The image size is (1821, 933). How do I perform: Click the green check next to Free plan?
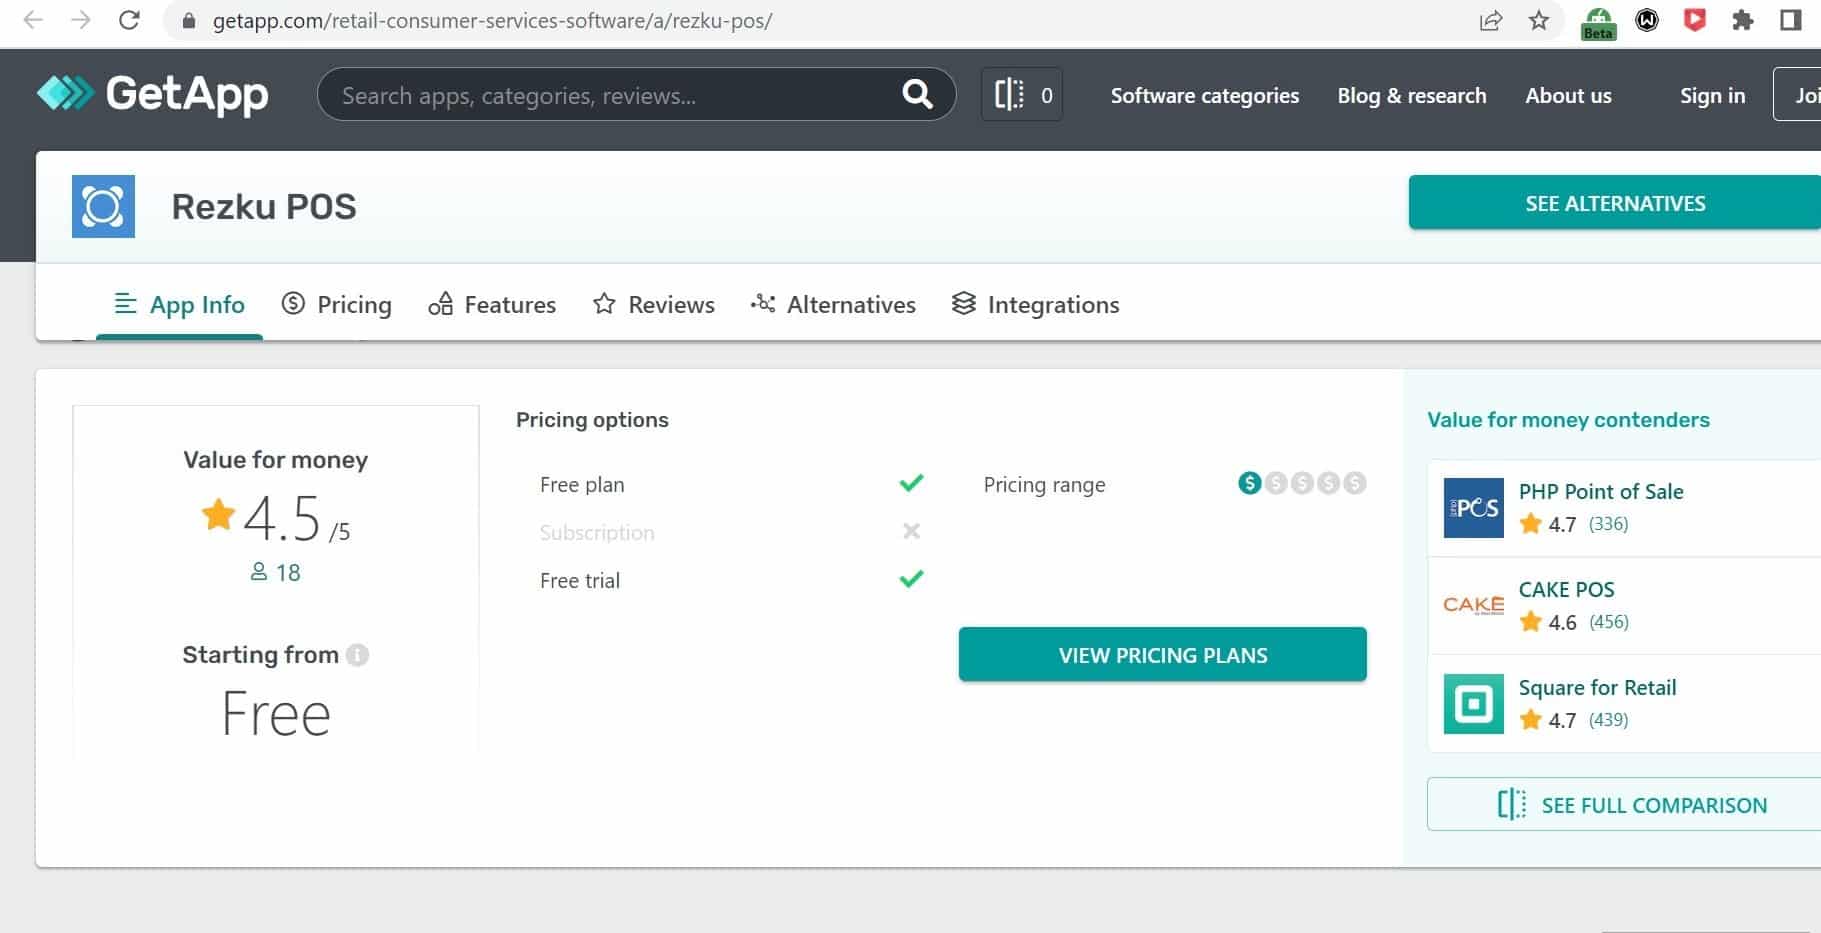click(911, 483)
